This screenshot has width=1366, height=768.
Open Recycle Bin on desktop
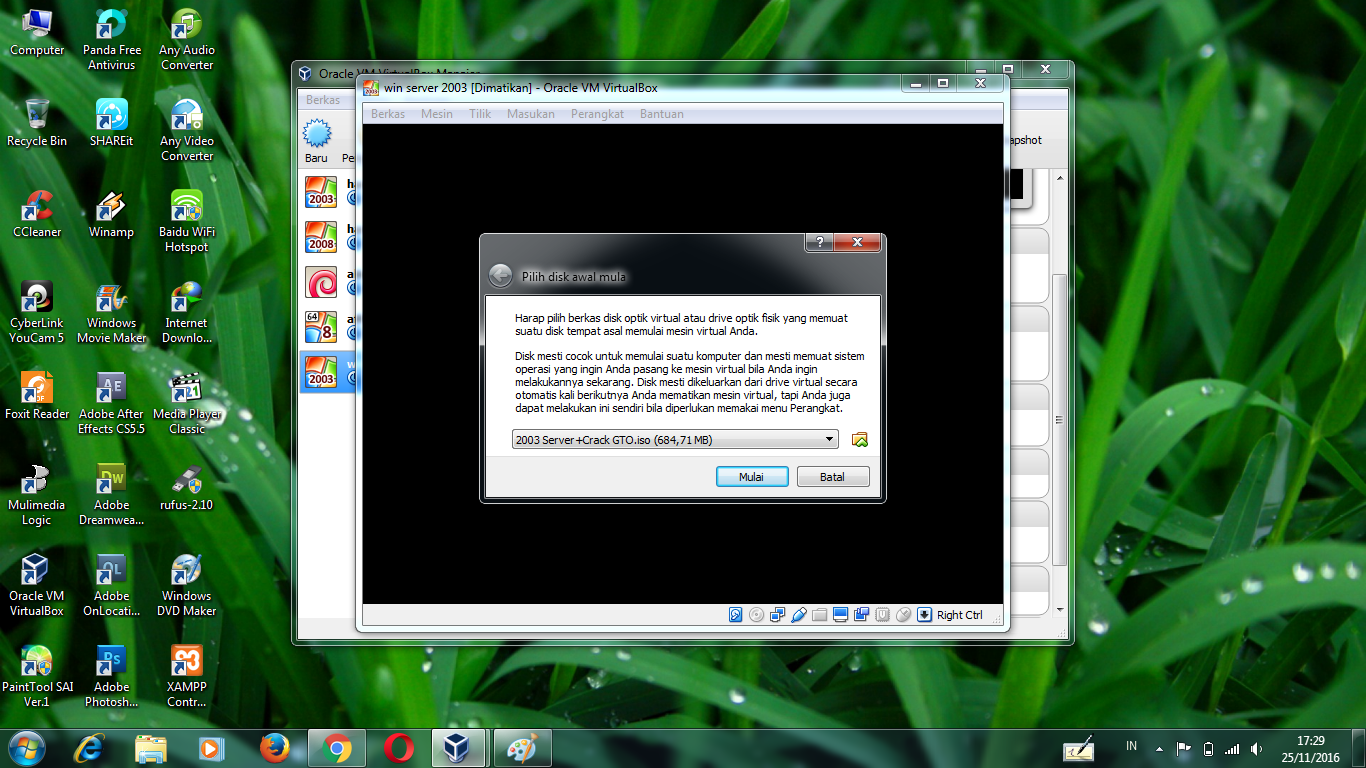(x=37, y=123)
